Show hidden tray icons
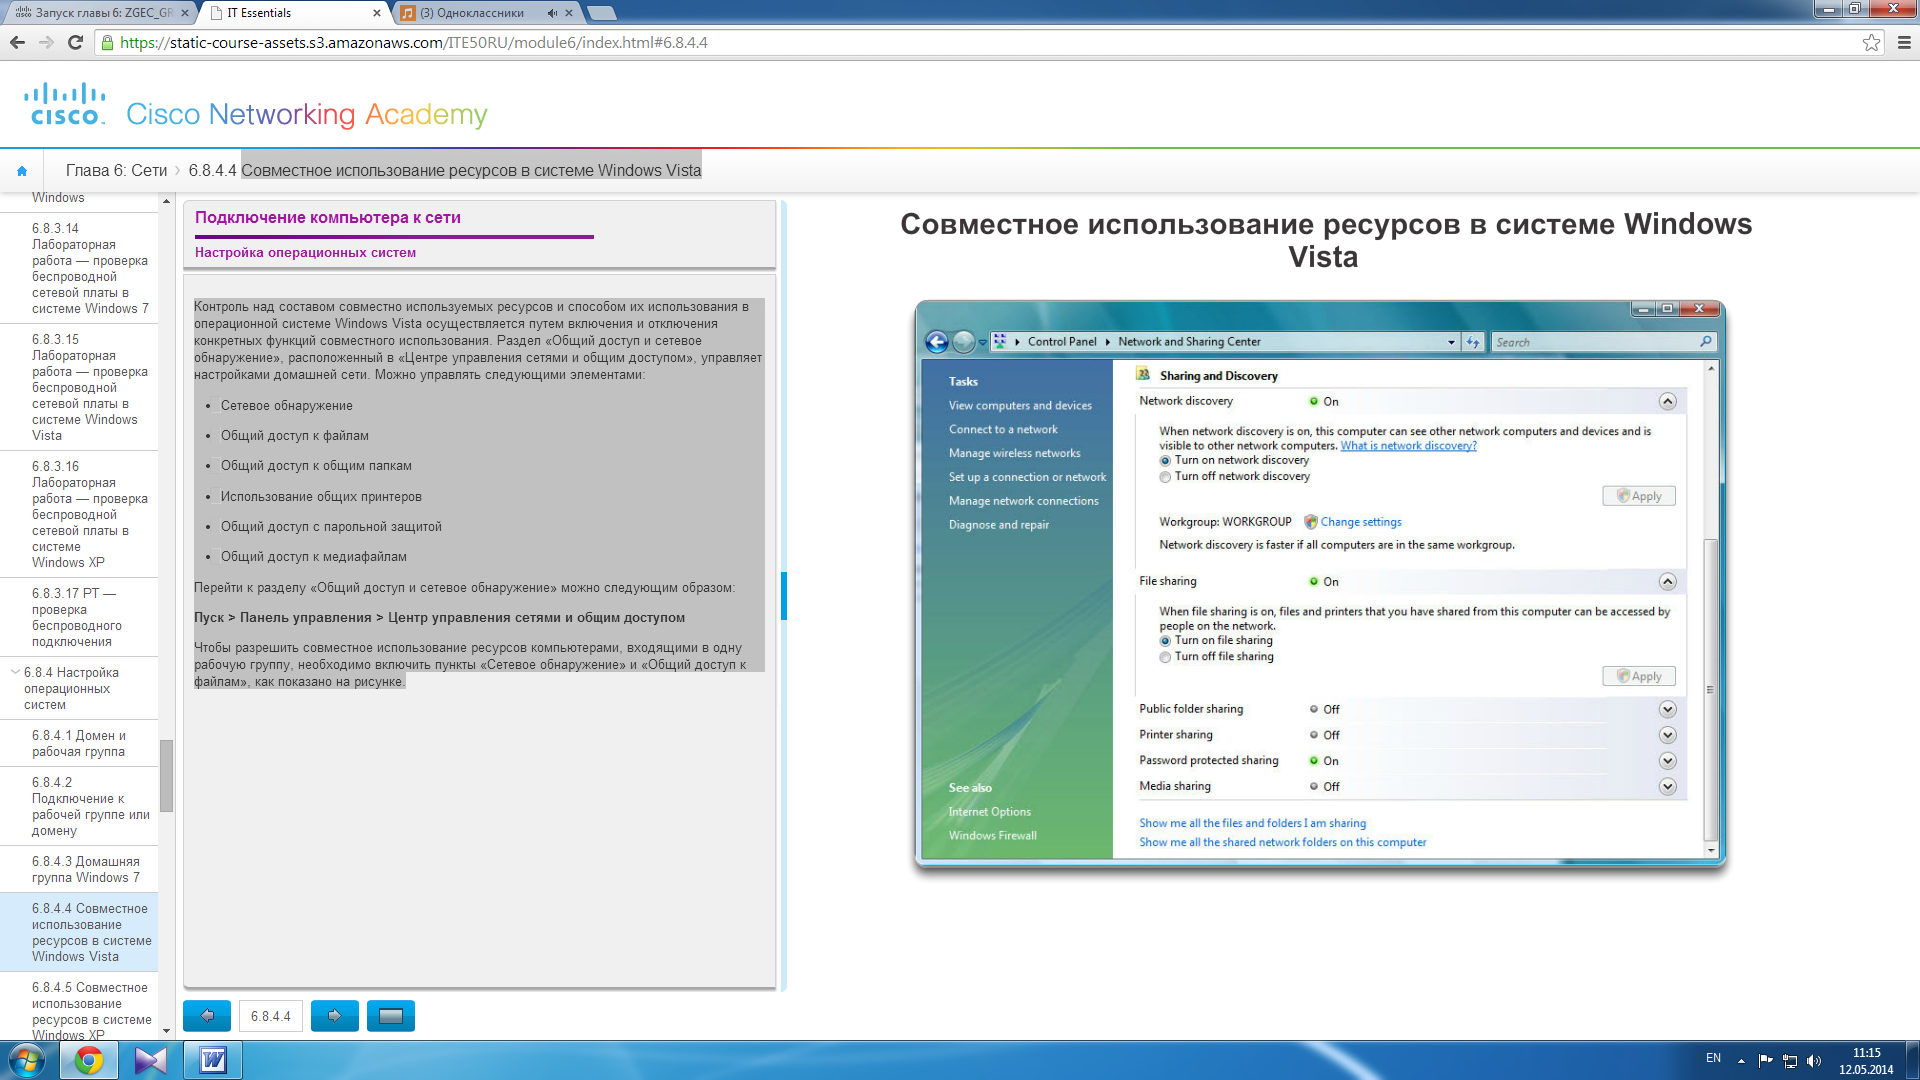Viewport: 1920px width, 1080px height. tap(1741, 1061)
